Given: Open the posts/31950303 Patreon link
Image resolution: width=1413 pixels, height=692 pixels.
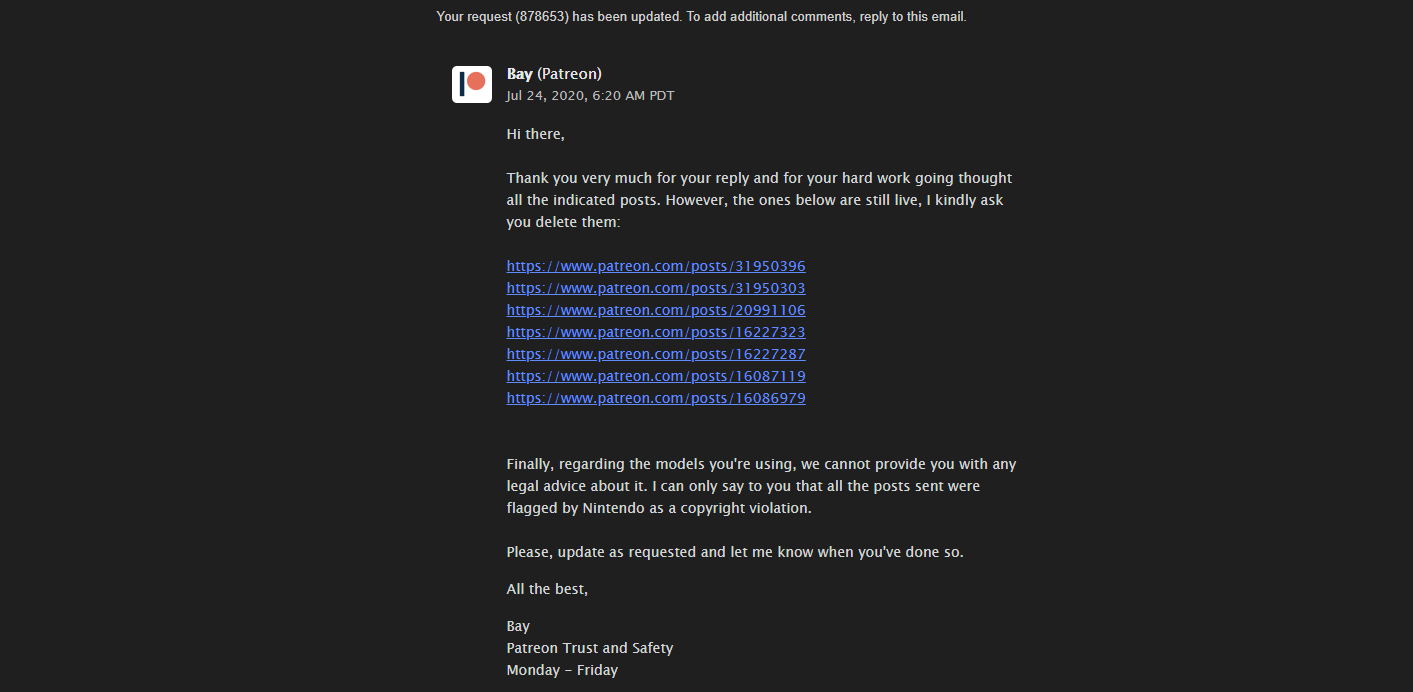Looking at the screenshot, I should pyautogui.click(x=656, y=288).
